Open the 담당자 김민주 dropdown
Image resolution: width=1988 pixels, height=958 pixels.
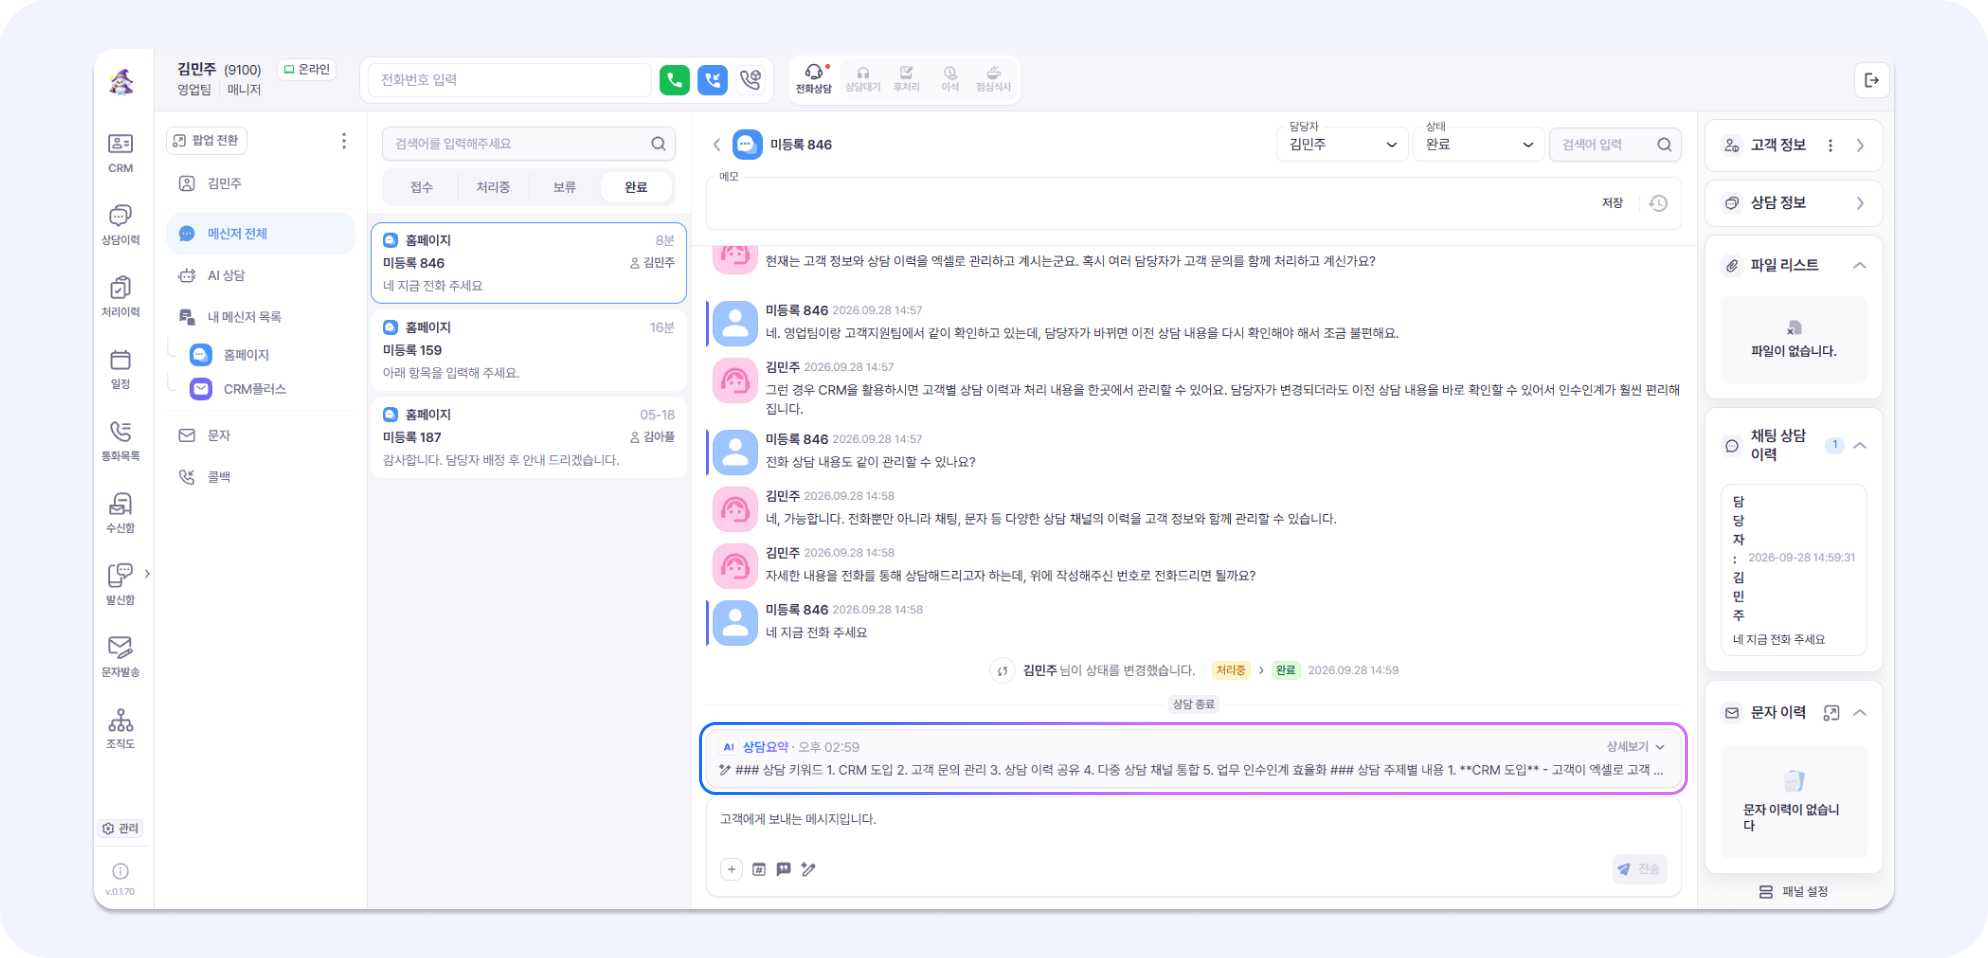coord(1342,145)
